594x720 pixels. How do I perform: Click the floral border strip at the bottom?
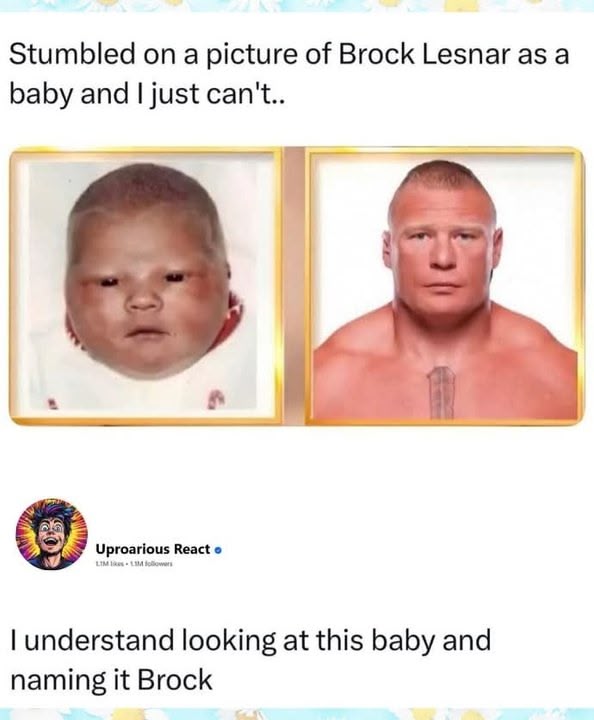[297, 714]
